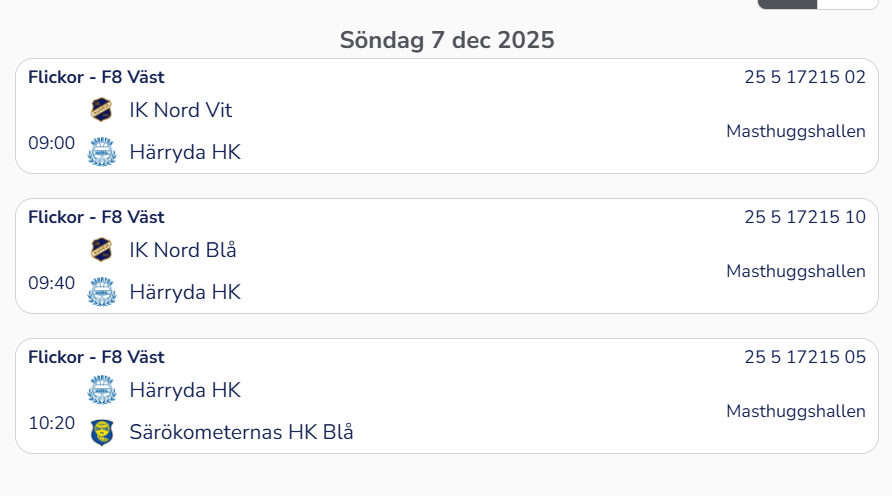
Task: Open match number 25 5 17215 02
Action: tap(804, 77)
